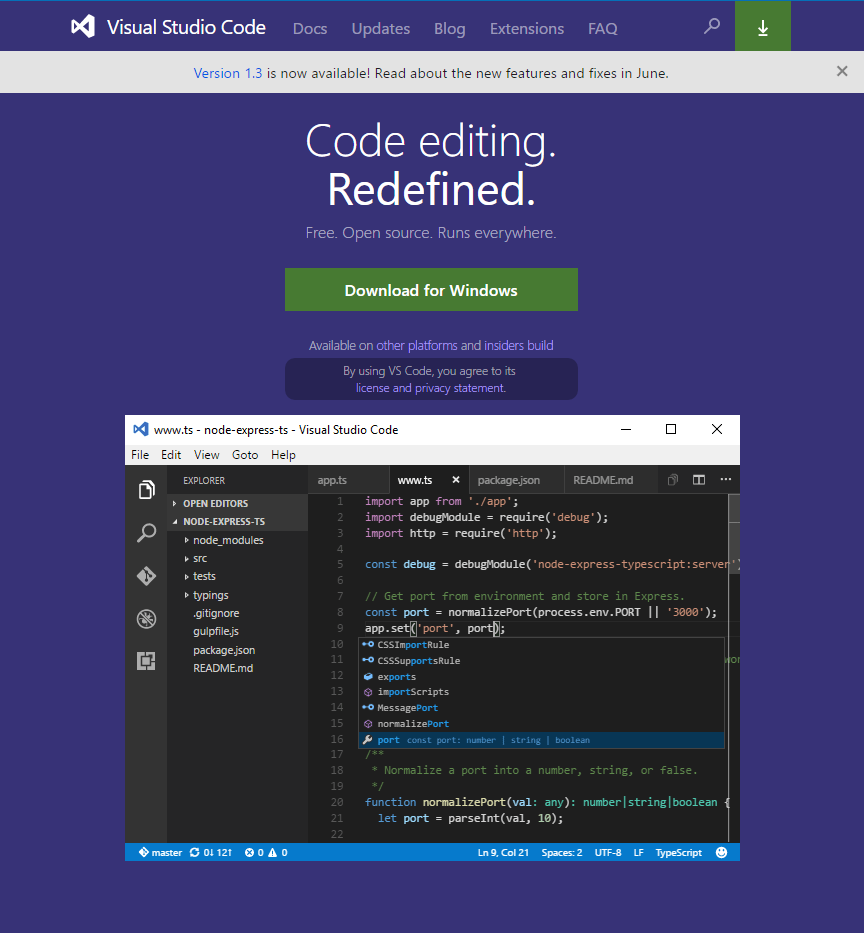Viewport: 864px width, 933px height.
Task: Click the privacy statement link
Action: (460, 388)
